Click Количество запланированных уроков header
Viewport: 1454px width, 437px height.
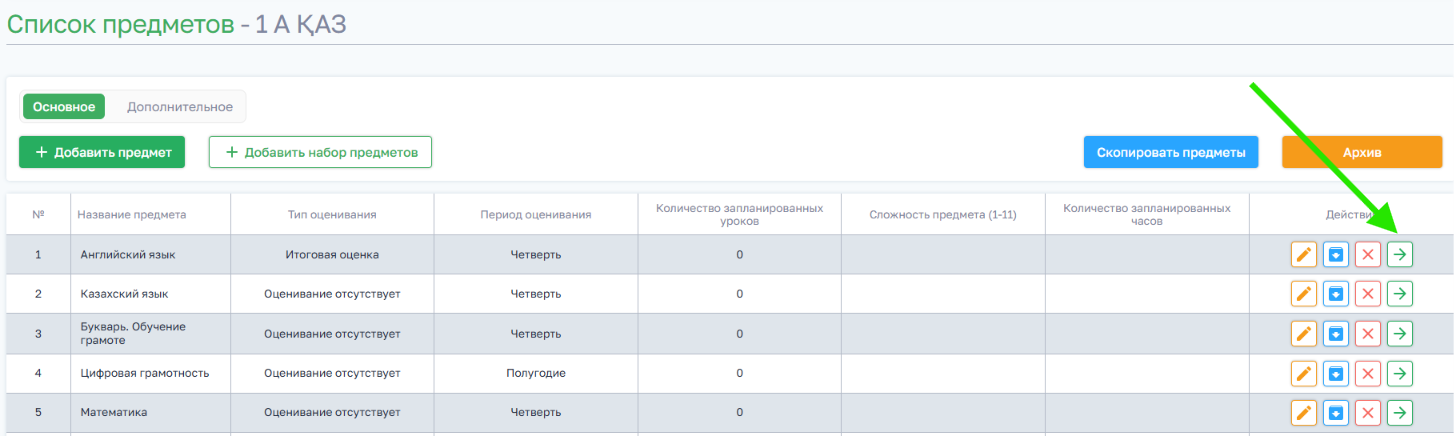pos(740,214)
